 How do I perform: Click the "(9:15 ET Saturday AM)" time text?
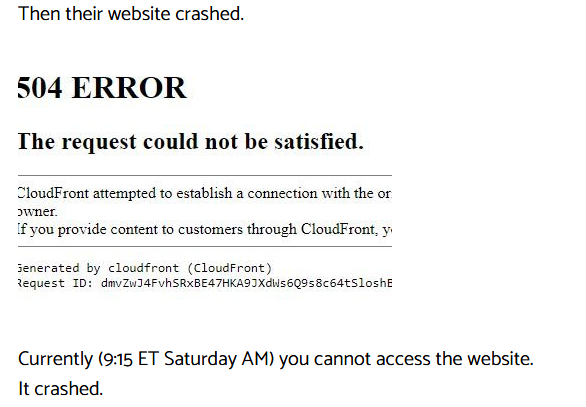(186, 359)
